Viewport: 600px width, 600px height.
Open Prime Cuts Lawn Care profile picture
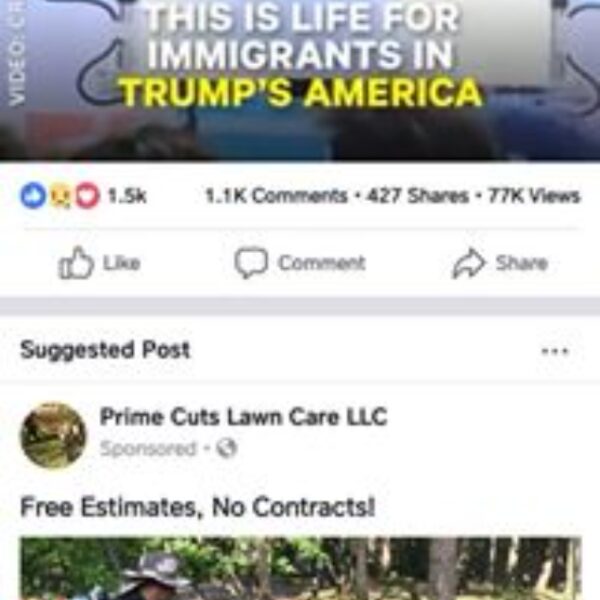click(53, 436)
